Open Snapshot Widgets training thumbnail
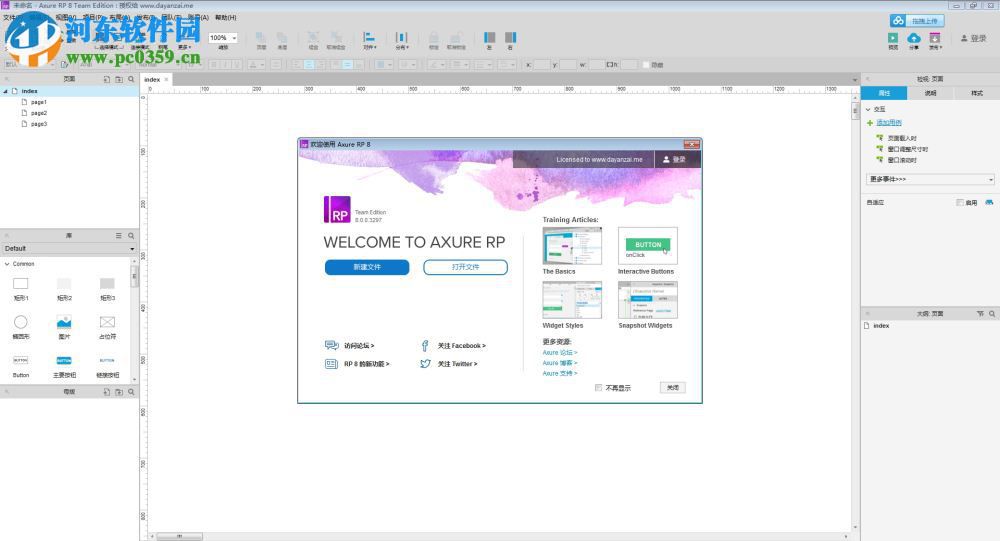This screenshot has width=1000, height=541. click(647, 300)
